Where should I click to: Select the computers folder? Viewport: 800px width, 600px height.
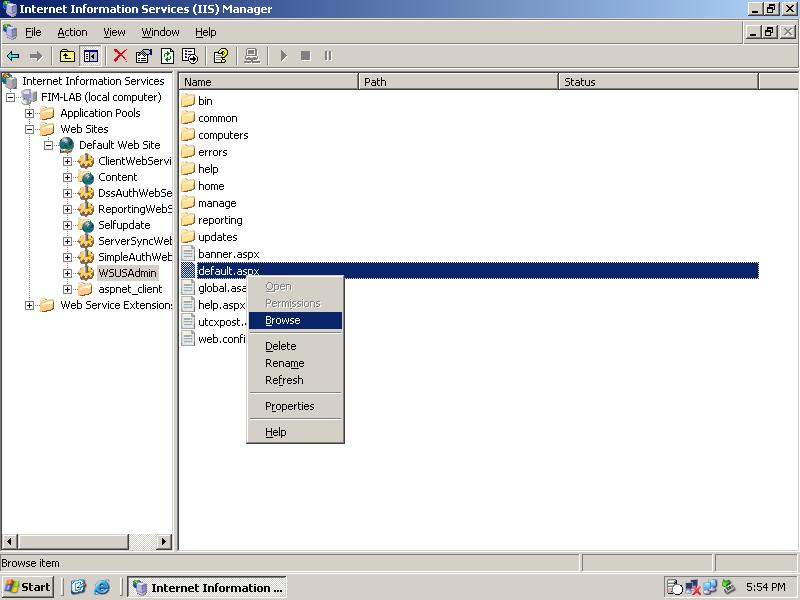coord(215,135)
